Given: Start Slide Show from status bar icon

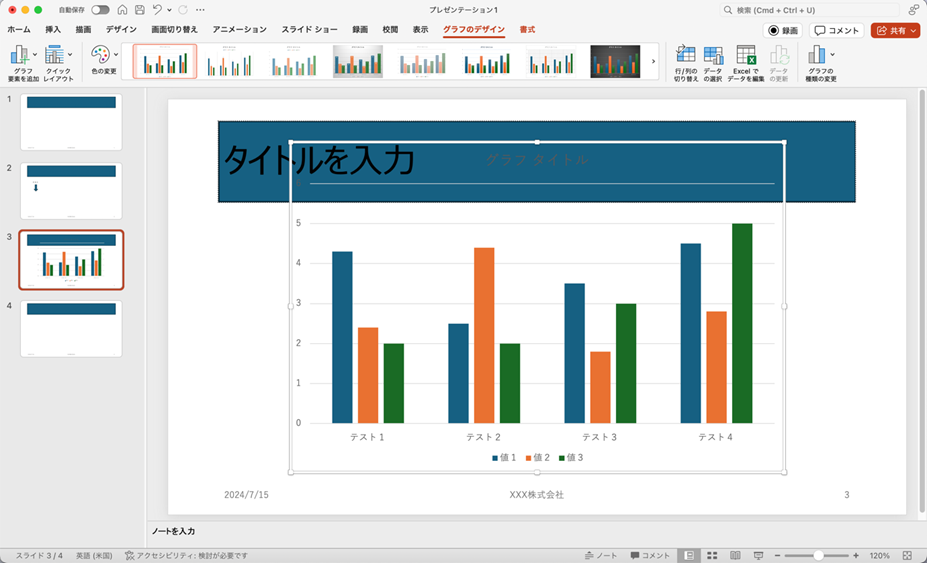Looking at the screenshot, I should pos(758,555).
